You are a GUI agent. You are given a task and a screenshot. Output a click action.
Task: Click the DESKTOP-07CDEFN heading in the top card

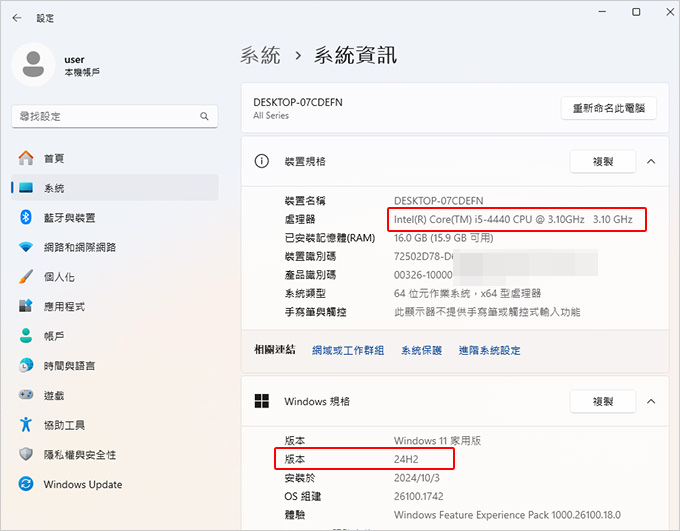[298, 102]
